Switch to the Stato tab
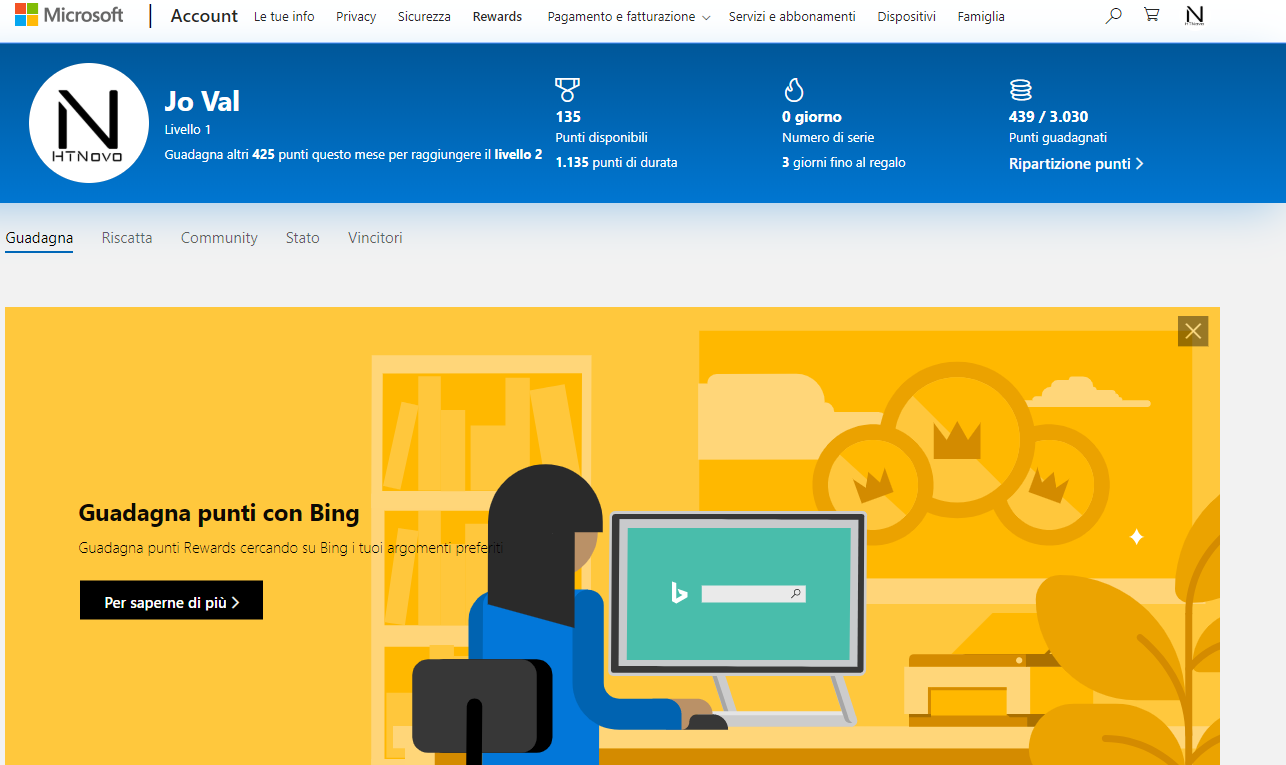The image size is (1286, 765). tap(303, 238)
